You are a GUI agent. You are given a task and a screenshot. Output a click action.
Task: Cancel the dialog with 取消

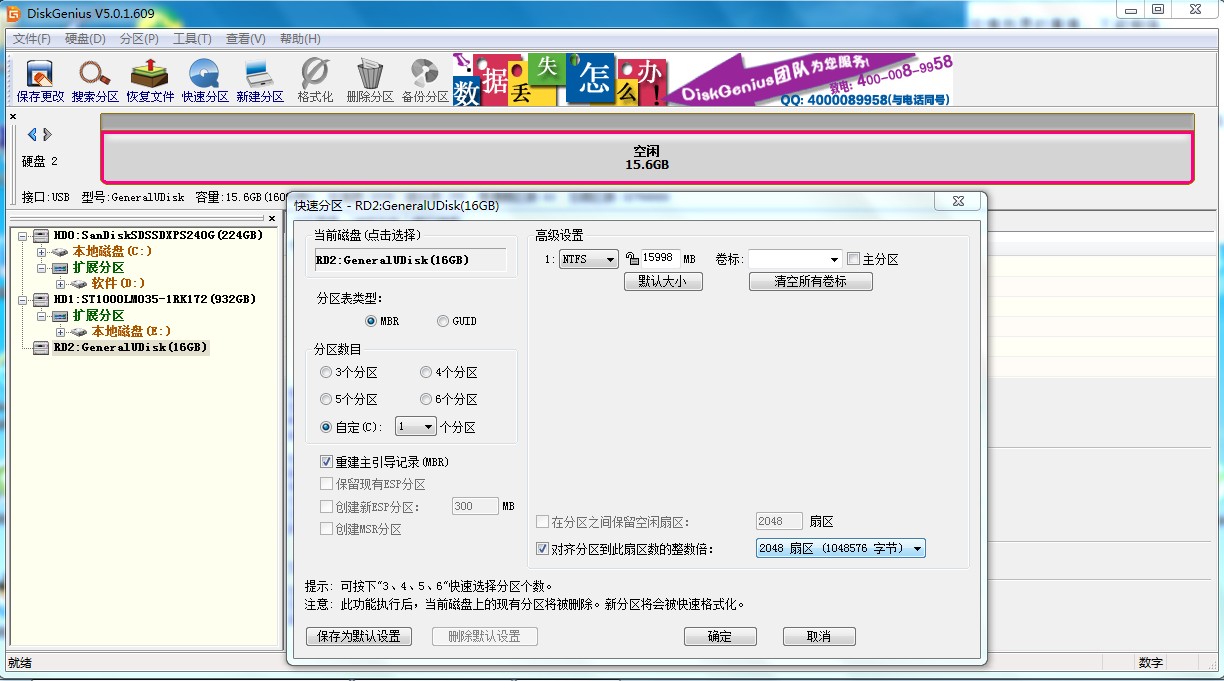[x=818, y=636]
